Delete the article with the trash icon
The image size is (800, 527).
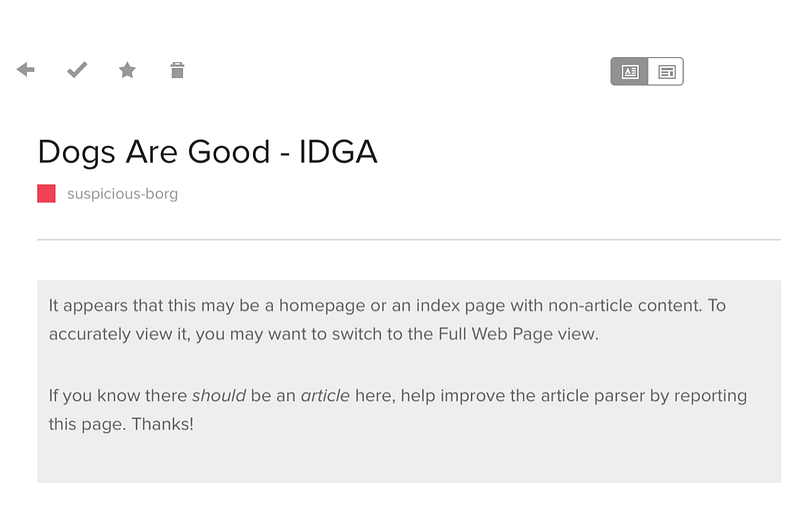pos(177,70)
